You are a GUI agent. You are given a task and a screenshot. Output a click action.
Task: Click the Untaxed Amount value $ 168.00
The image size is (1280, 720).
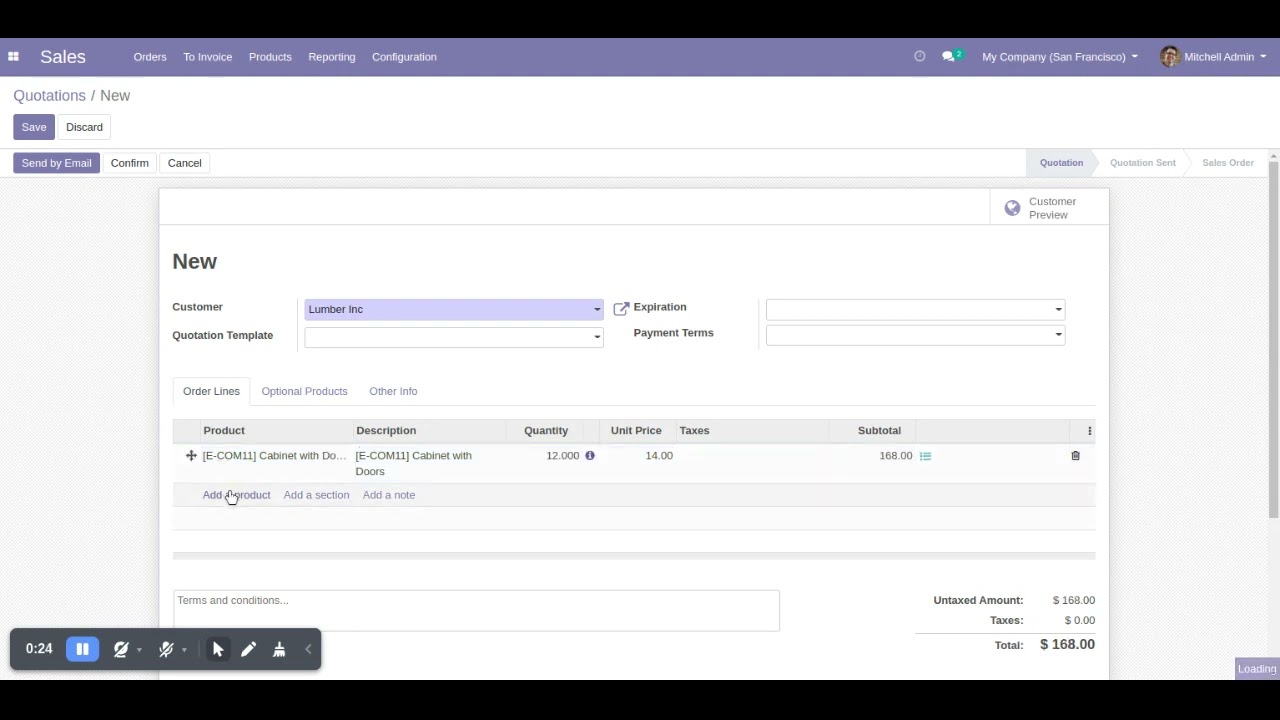[1074, 601]
